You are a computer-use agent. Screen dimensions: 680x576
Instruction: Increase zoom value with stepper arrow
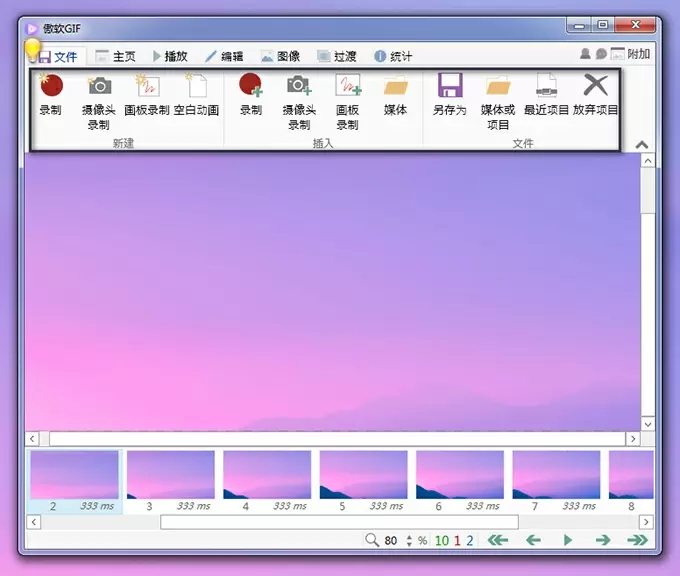tap(407, 536)
